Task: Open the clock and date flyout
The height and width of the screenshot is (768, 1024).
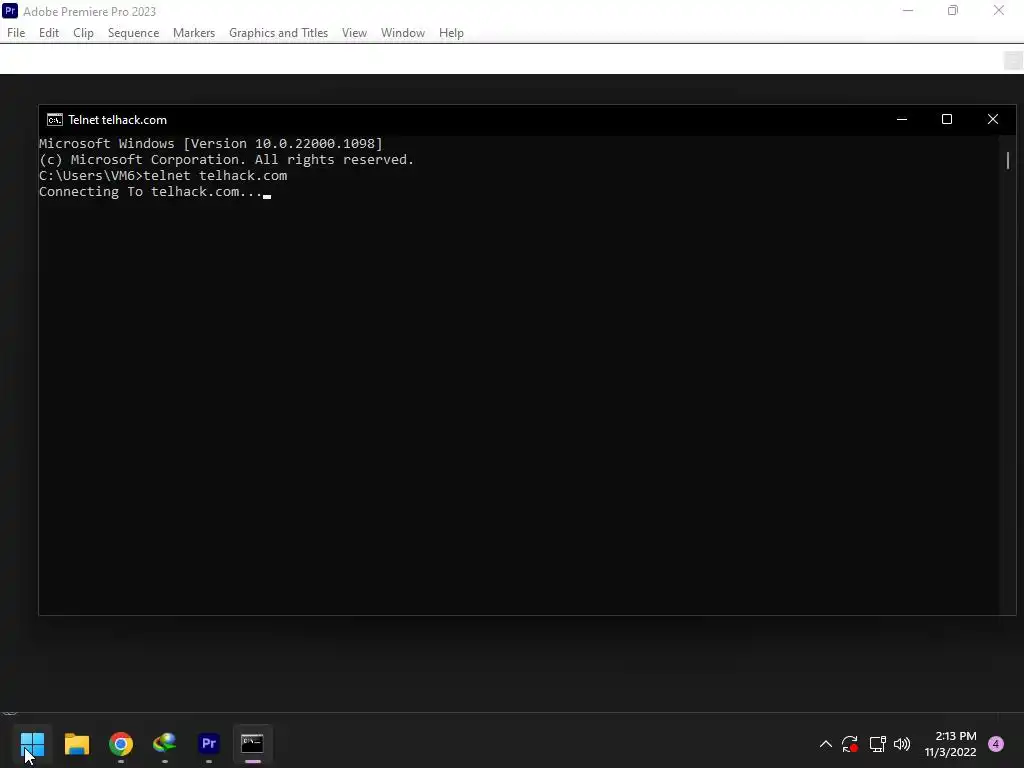Action: click(x=951, y=744)
